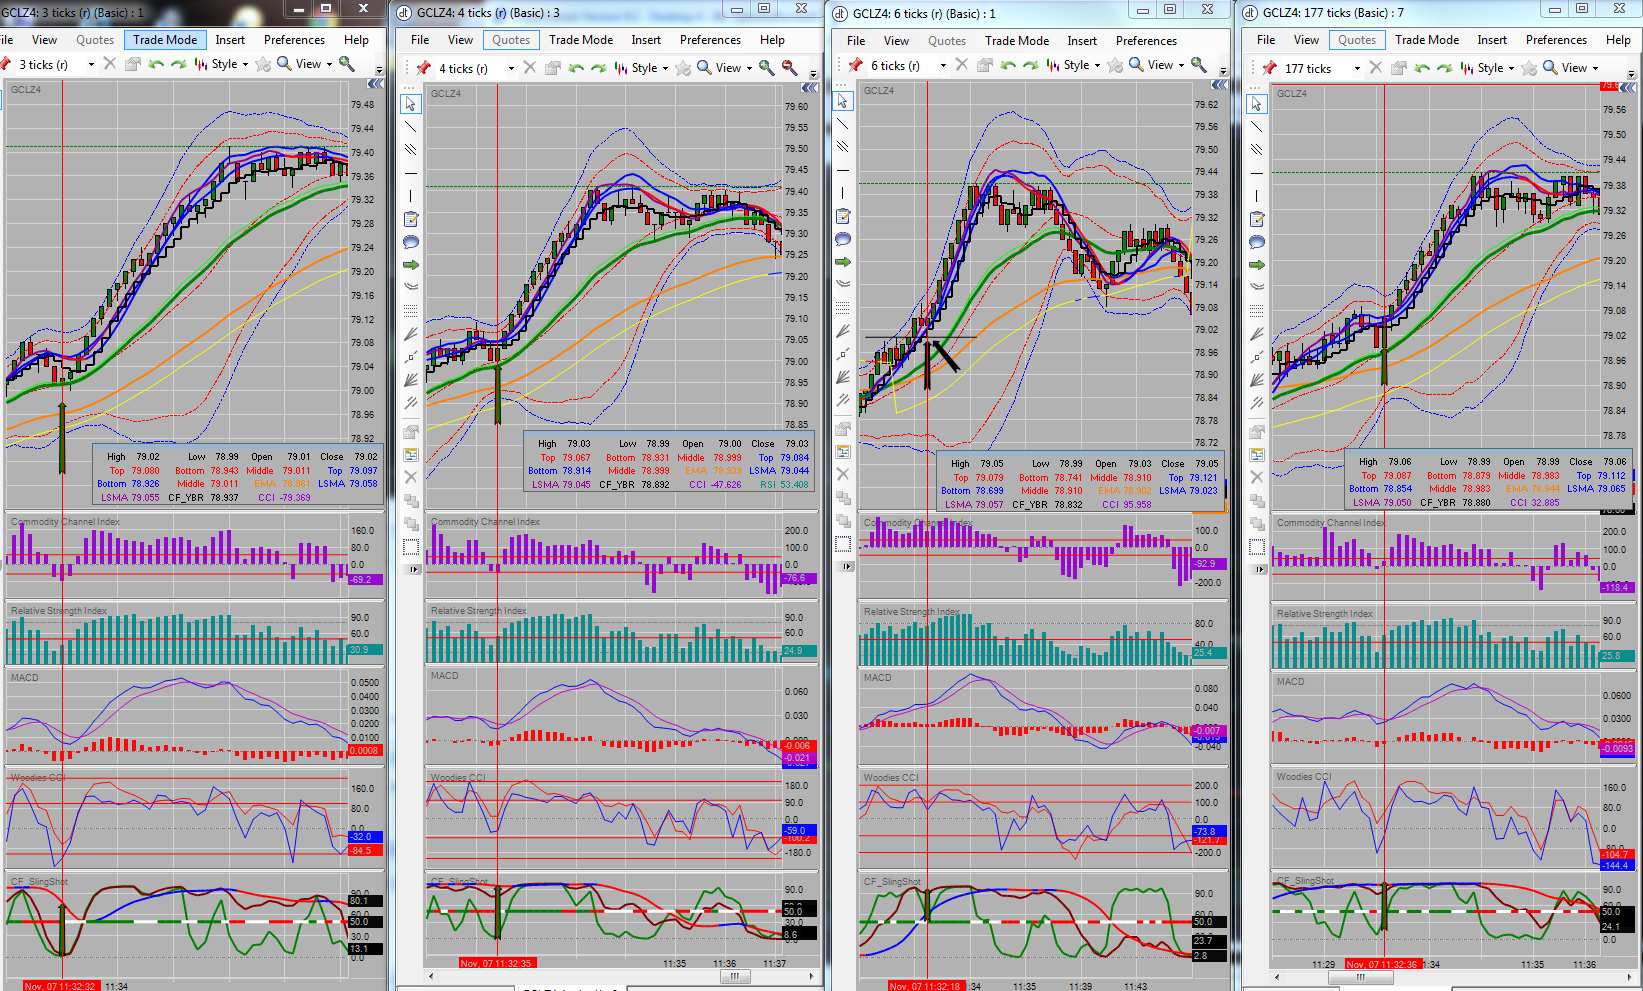Open the '6 ticks (r)' interval dropdown
Image resolution: width=1643 pixels, height=991 pixels.
[942, 65]
